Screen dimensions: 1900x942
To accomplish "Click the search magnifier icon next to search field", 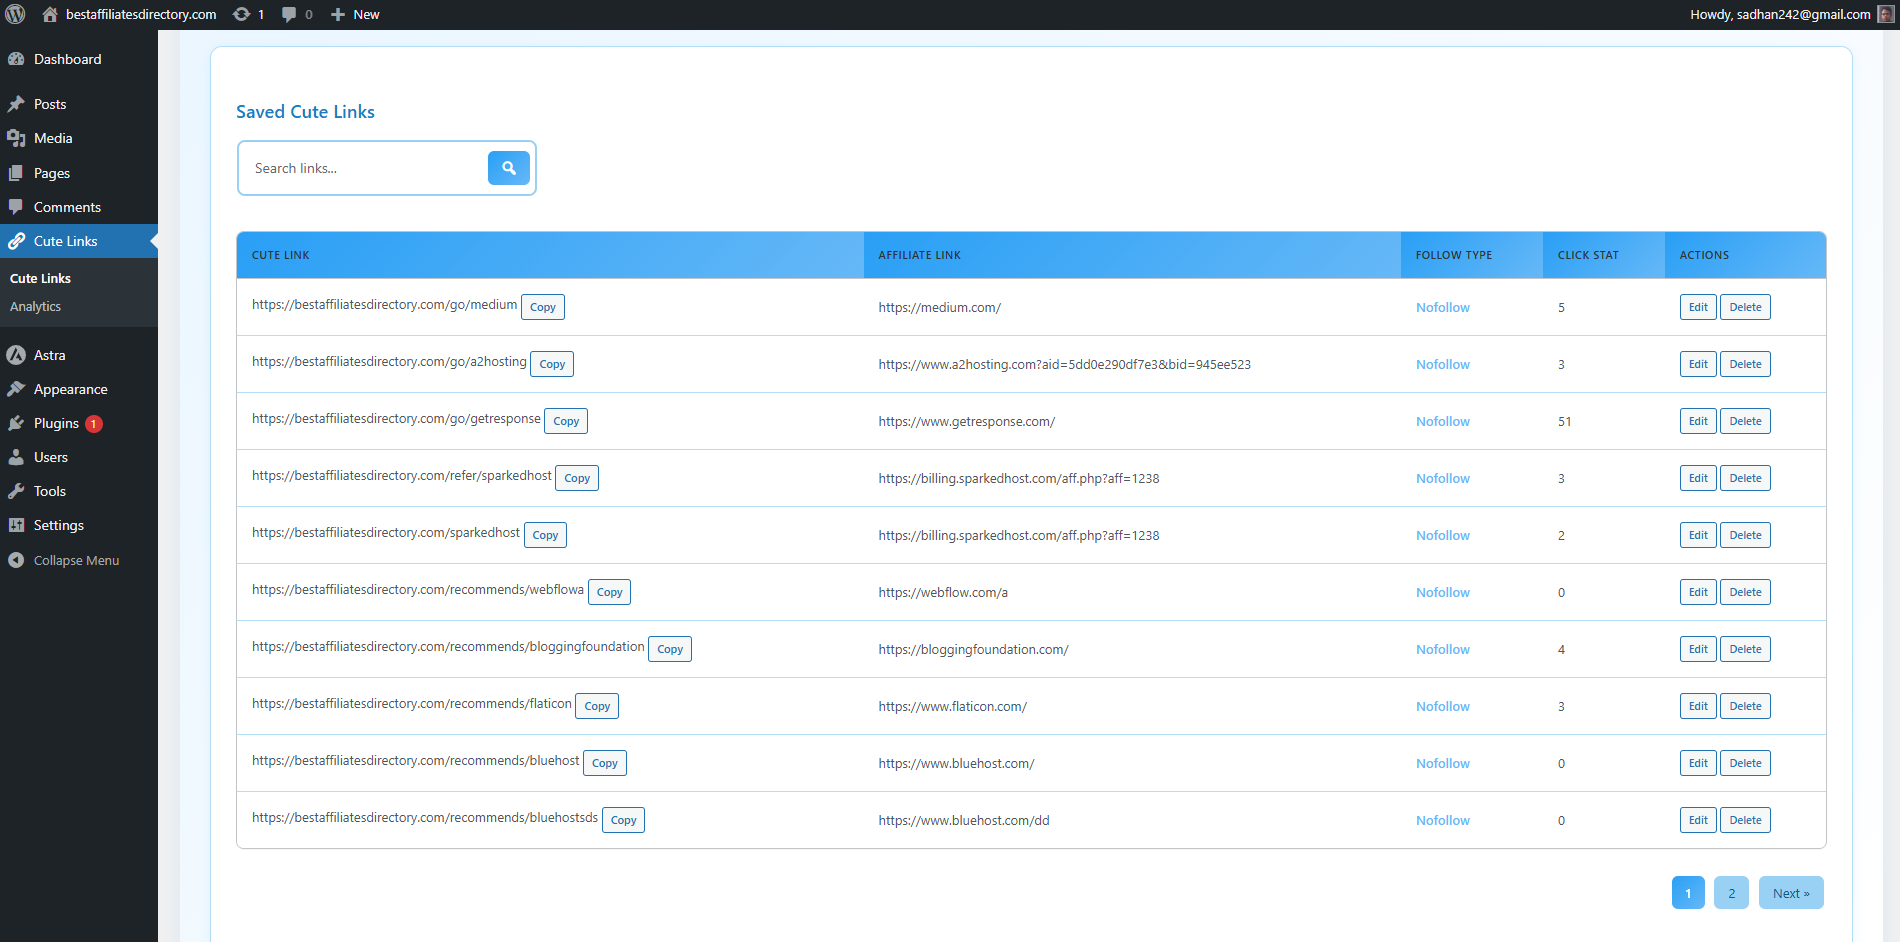I will (509, 168).
